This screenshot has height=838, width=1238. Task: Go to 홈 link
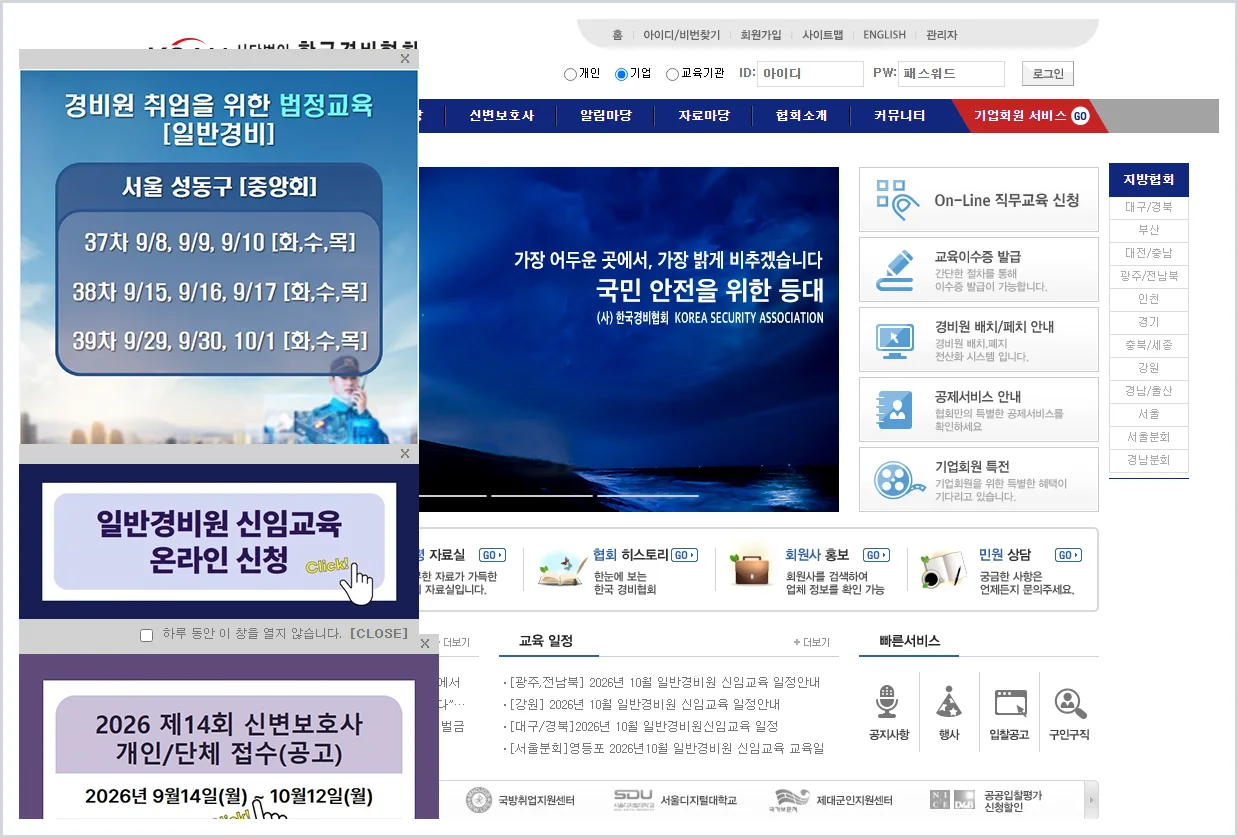point(618,35)
